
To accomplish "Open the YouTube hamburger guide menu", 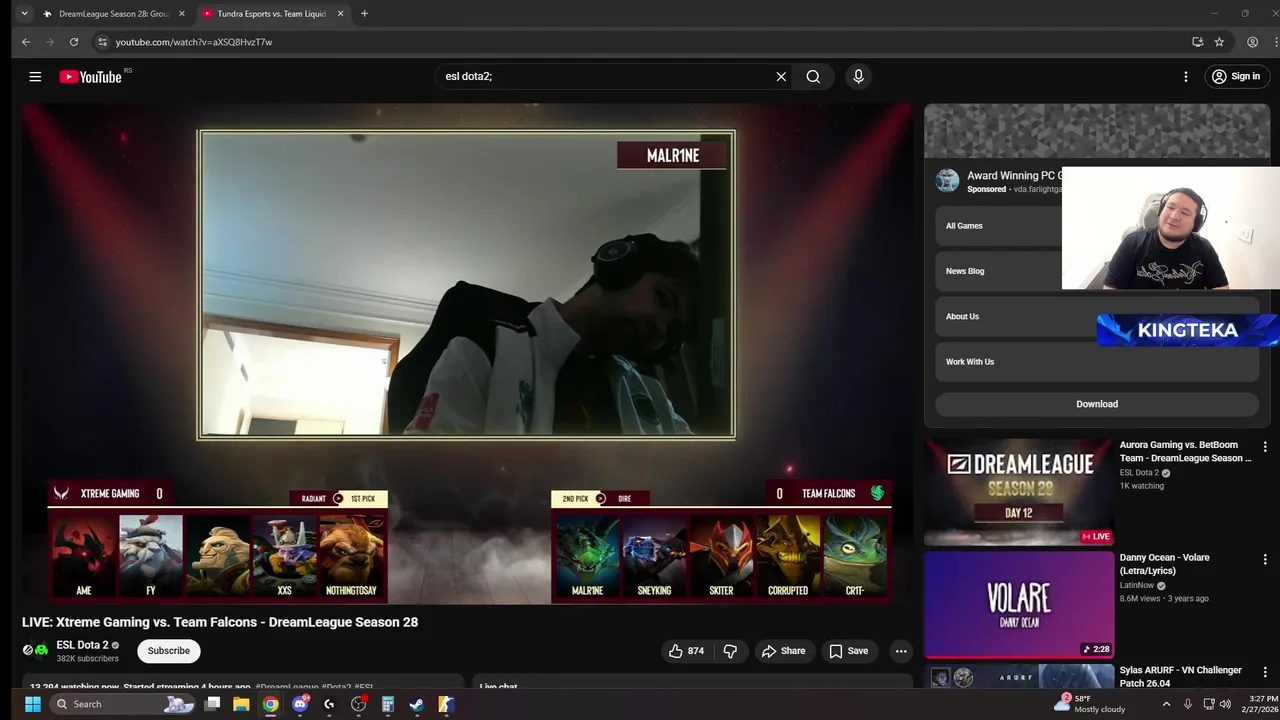I will (x=35, y=77).
